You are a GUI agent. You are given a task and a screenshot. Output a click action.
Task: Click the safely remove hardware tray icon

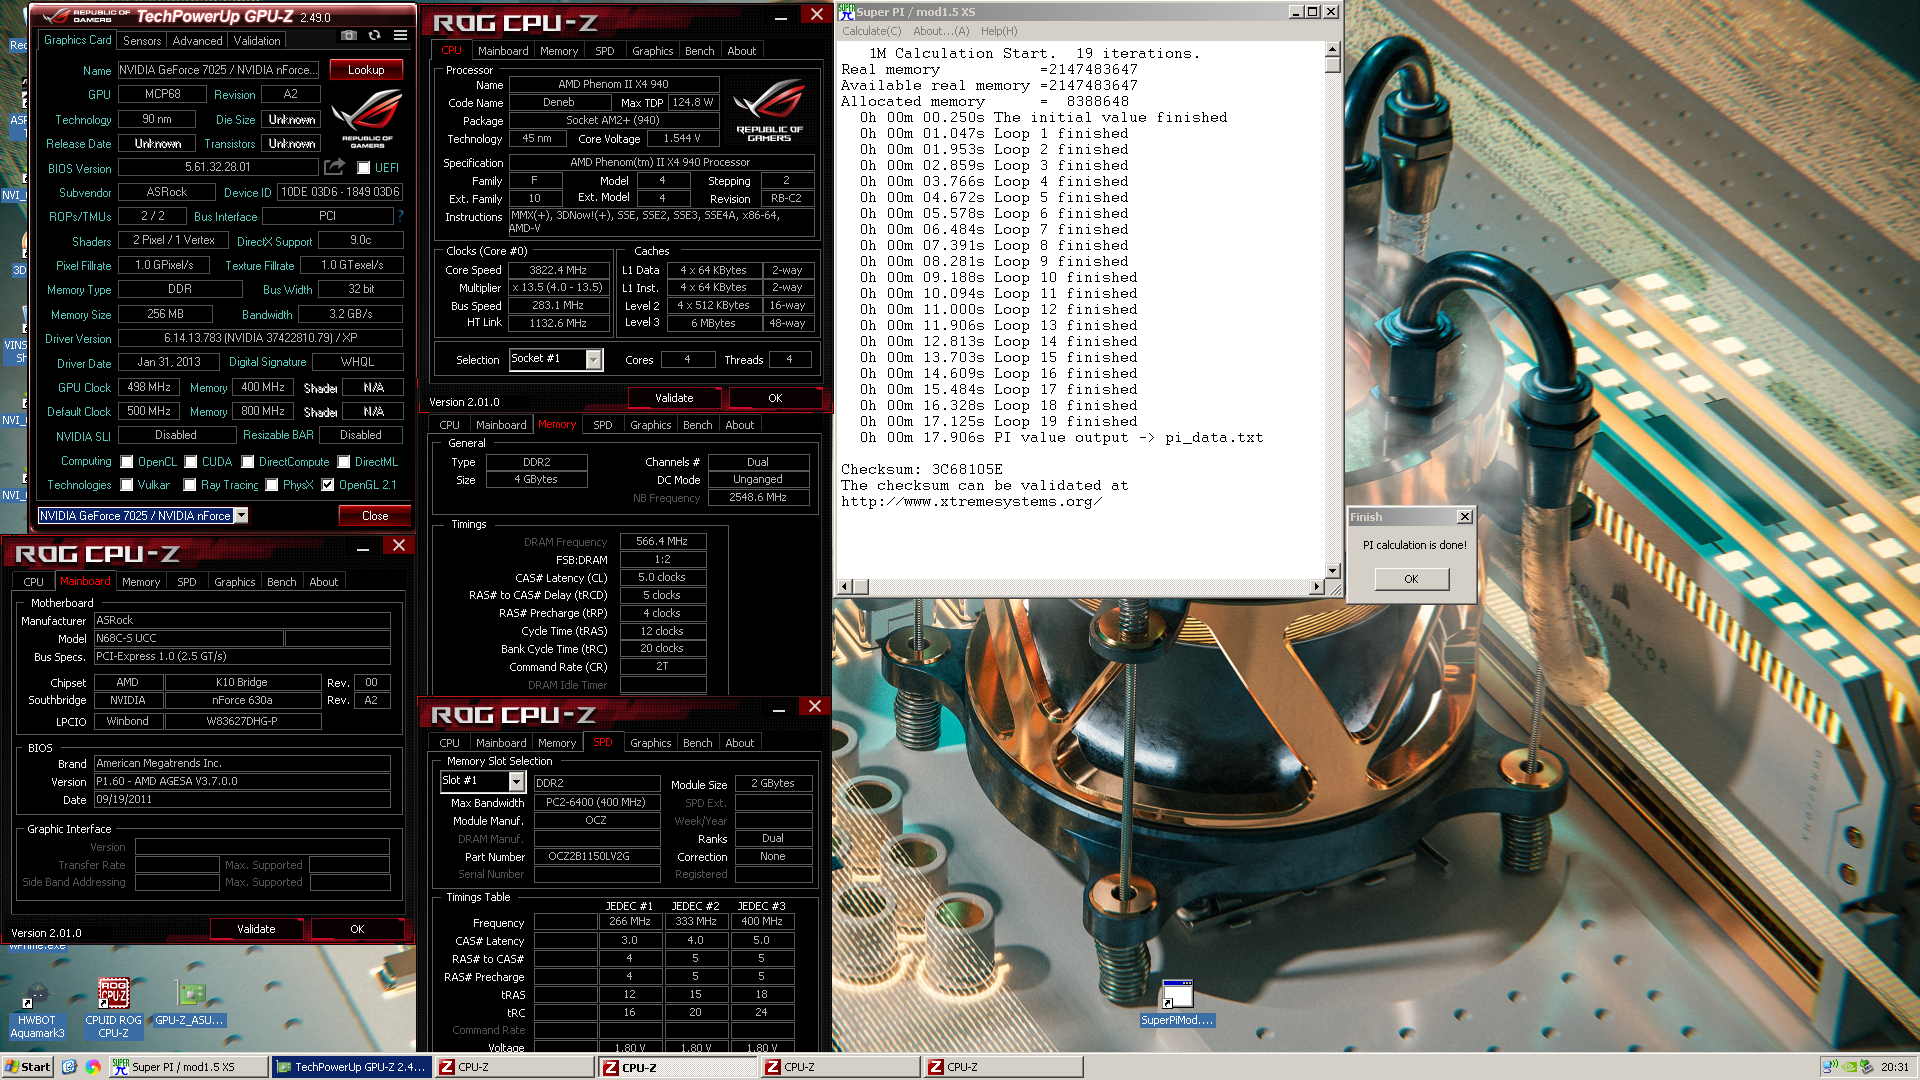click(x=1866, y=1067)
